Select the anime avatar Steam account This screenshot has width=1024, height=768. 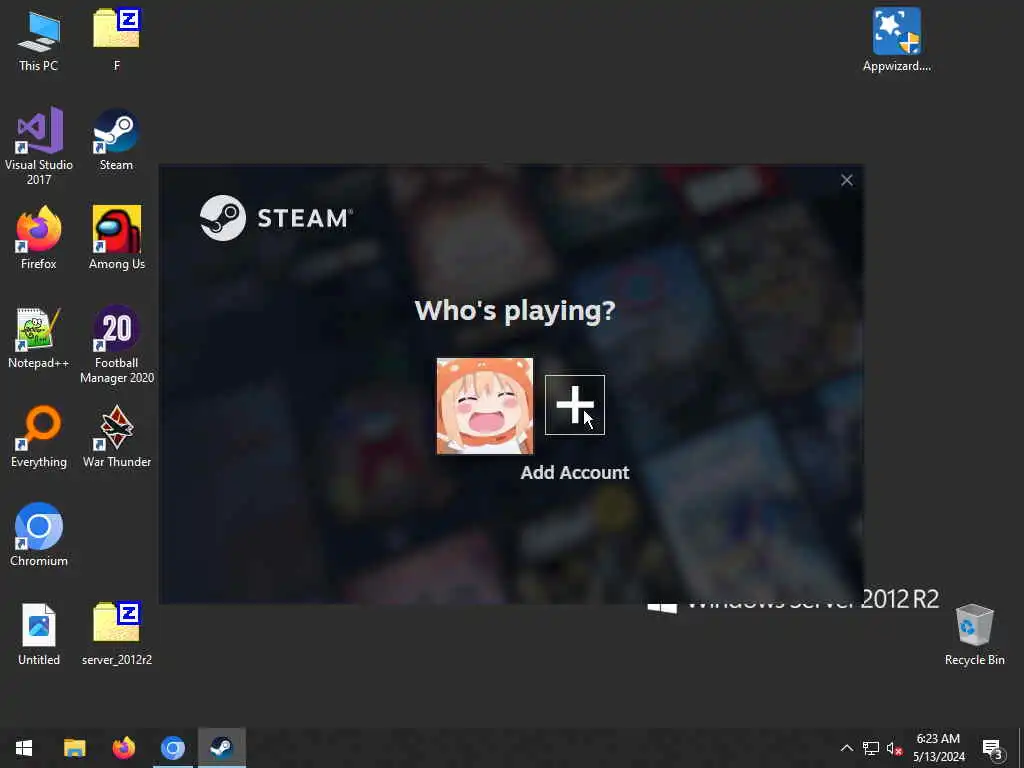click(485, 406)
